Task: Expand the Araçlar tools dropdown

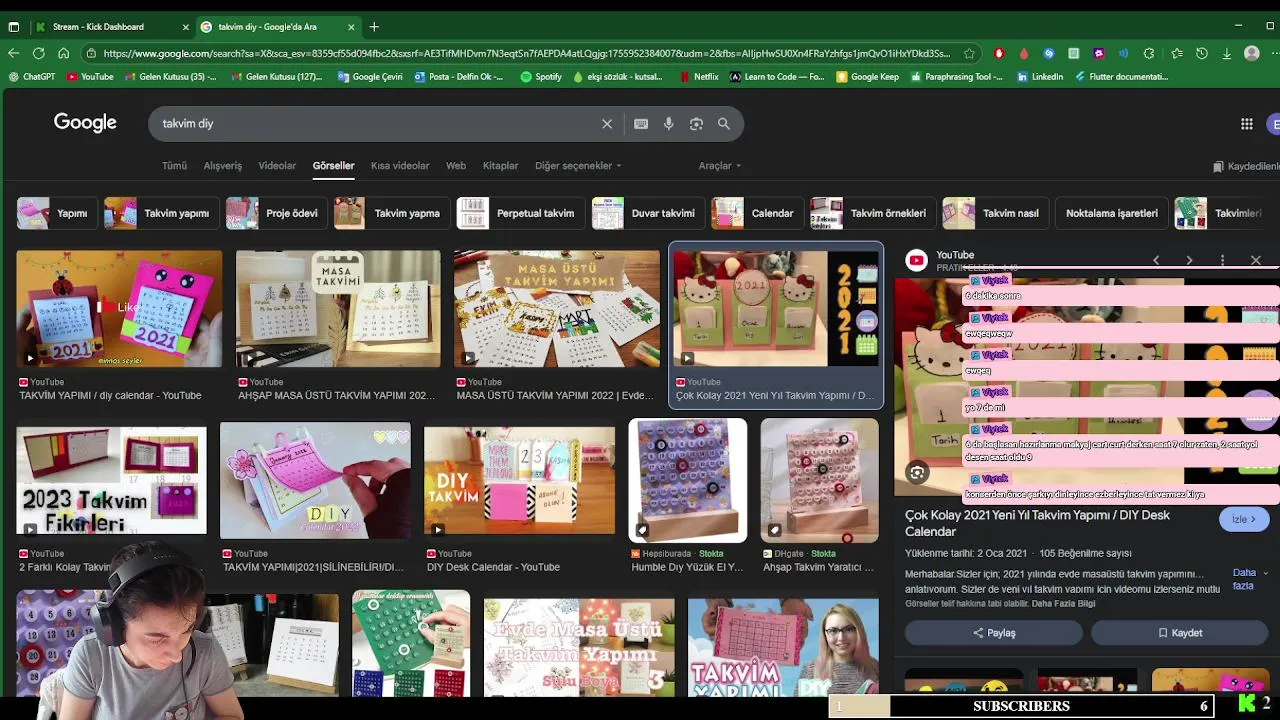Action: (x=720, y=166)
